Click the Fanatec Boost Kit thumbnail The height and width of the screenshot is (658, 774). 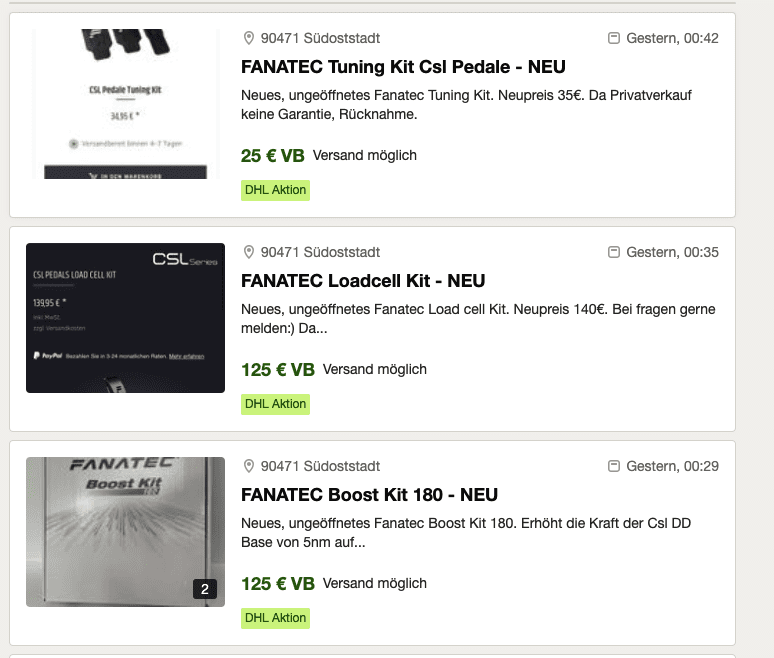pyautogui.click(x=125, y=532)
